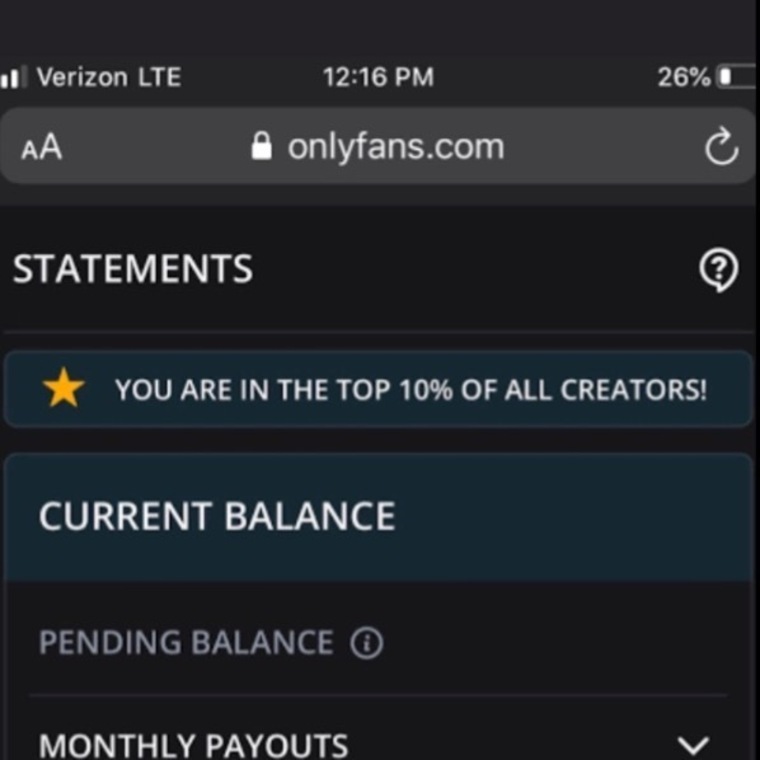Screen dimensions: 760x760
Task: Tap the Verizon LTE carrier label
Action: (108, 77)
